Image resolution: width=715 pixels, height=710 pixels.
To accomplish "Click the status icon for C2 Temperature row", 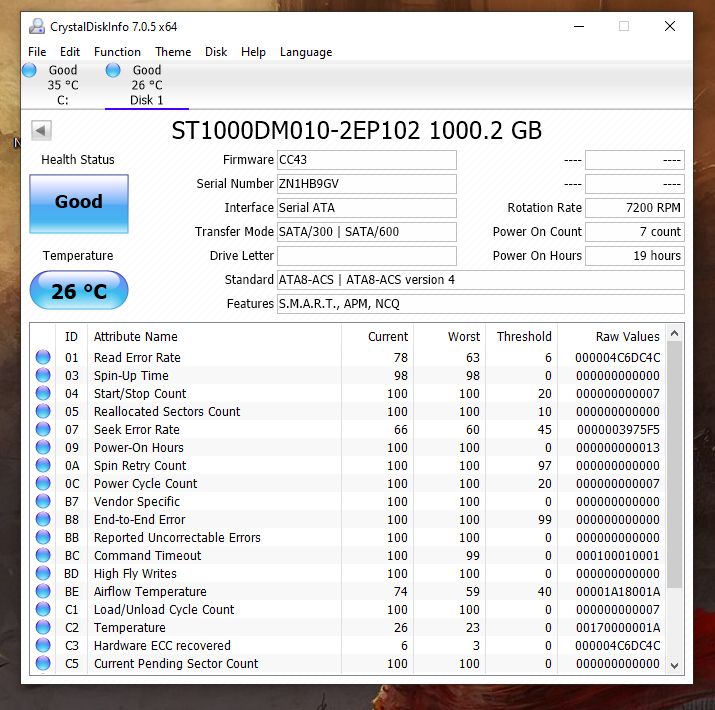I will click(x=43, y=627).
